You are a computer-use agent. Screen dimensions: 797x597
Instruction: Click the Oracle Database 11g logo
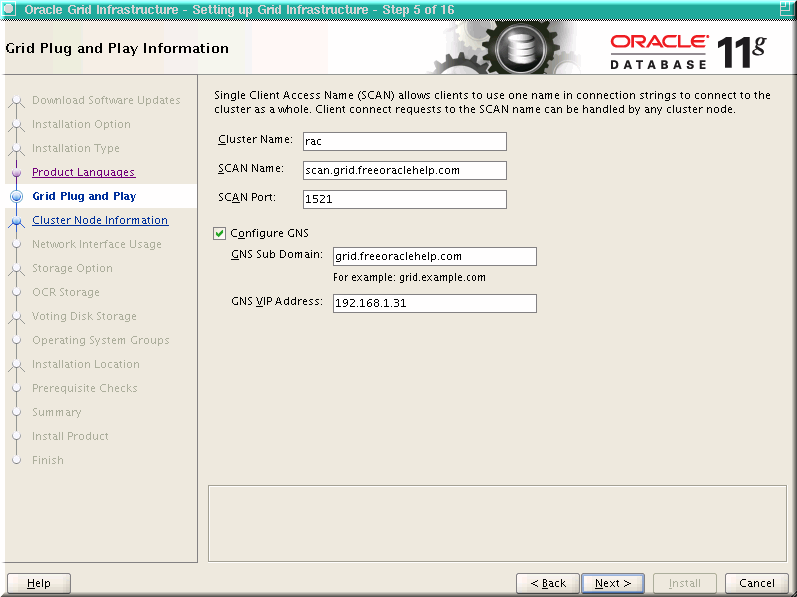coord(688,51)
